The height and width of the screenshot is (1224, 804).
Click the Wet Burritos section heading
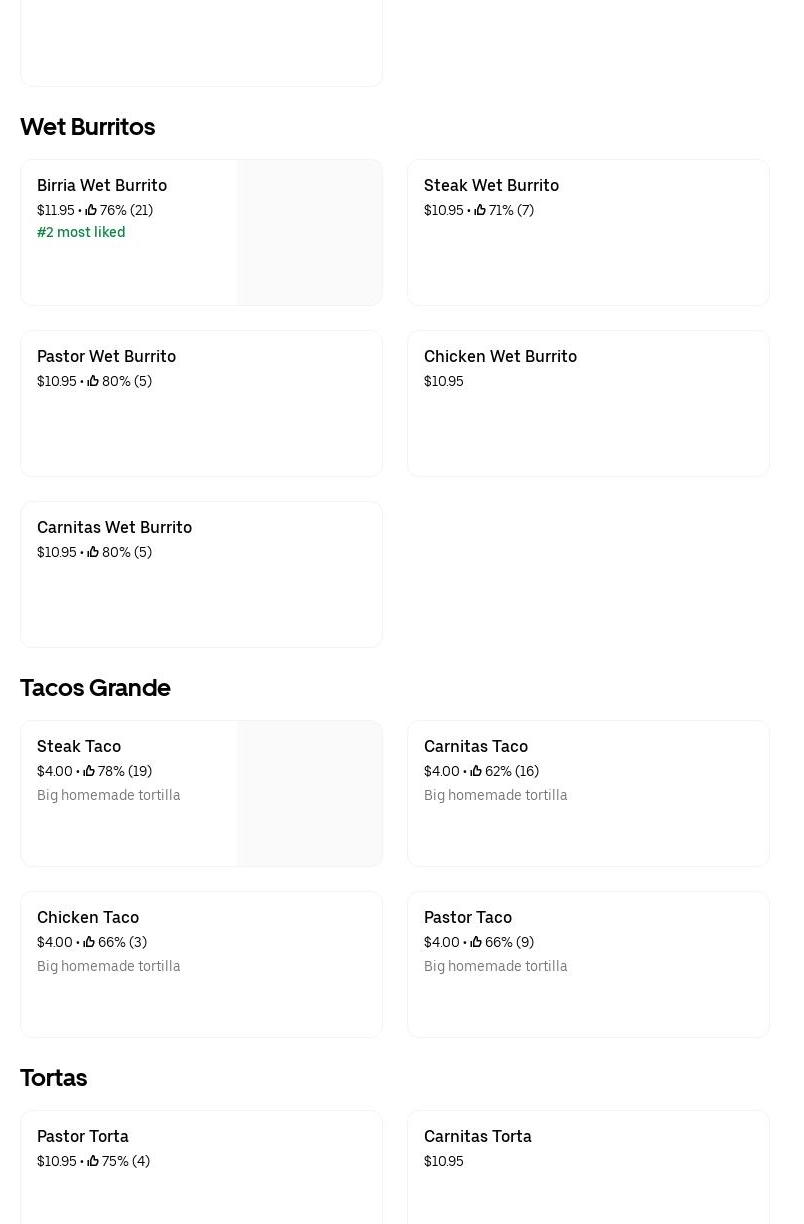coord(88,127)
